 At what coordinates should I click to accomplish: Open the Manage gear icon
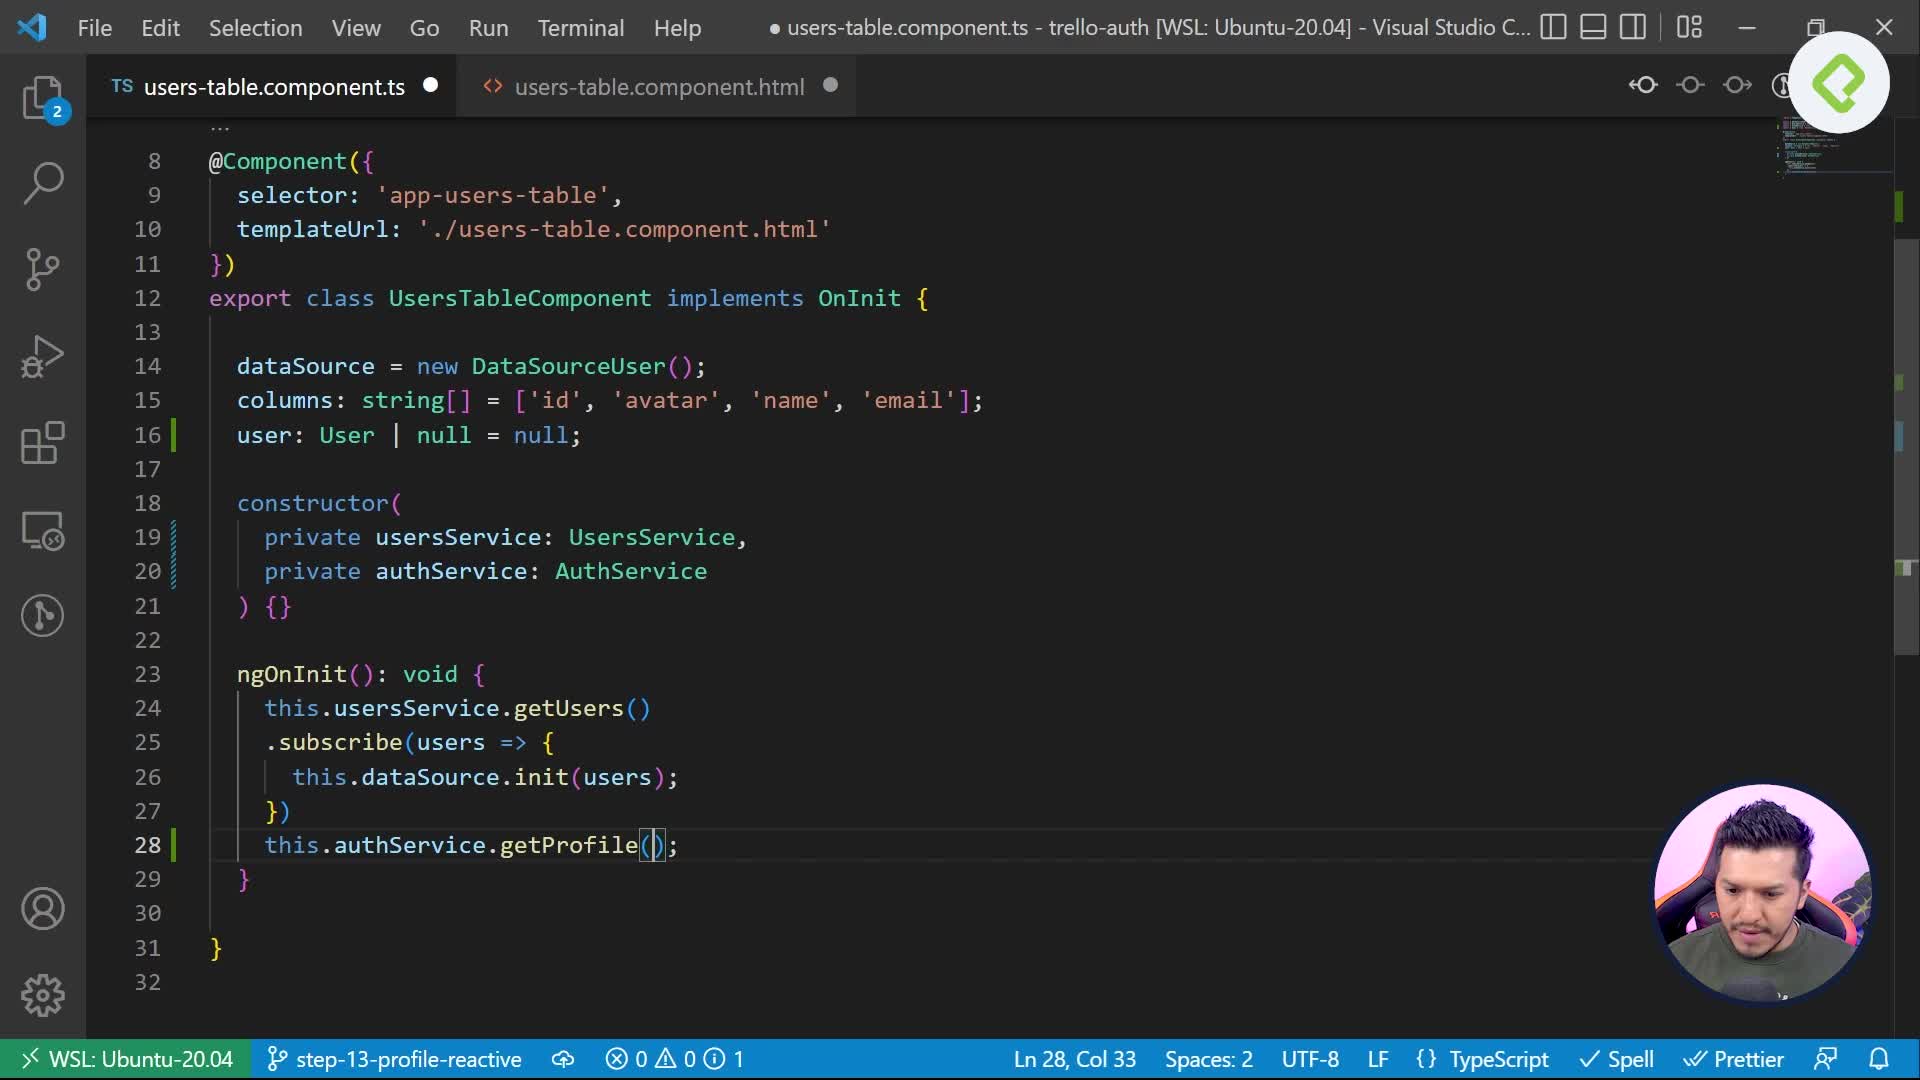(x=43, y=995)
